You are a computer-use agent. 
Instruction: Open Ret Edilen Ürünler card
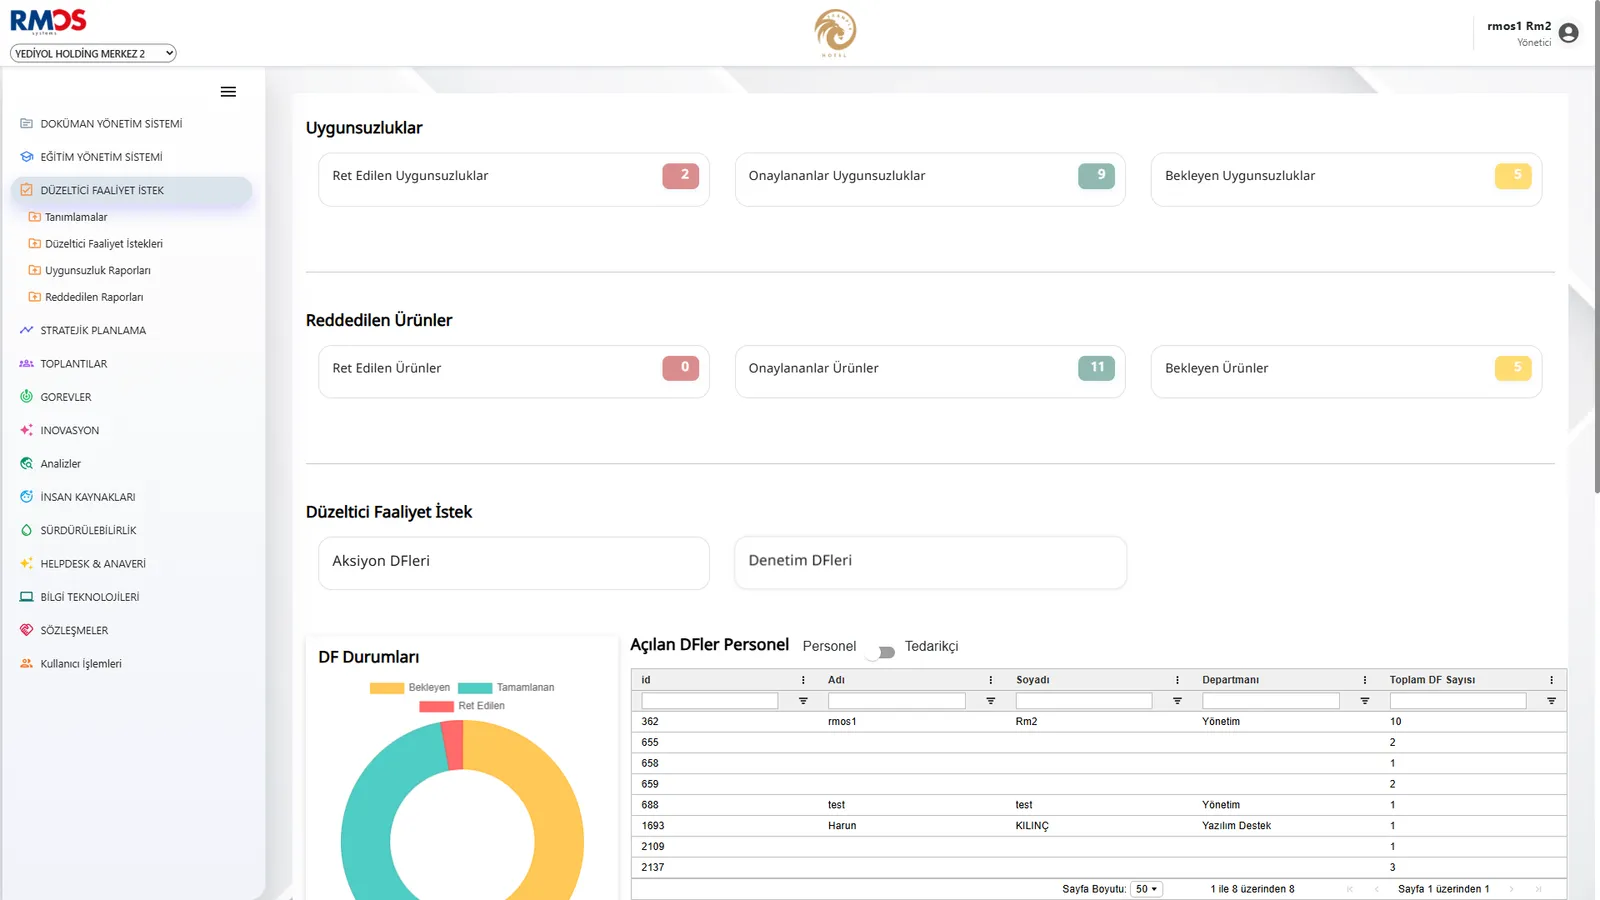pos(514,372)
